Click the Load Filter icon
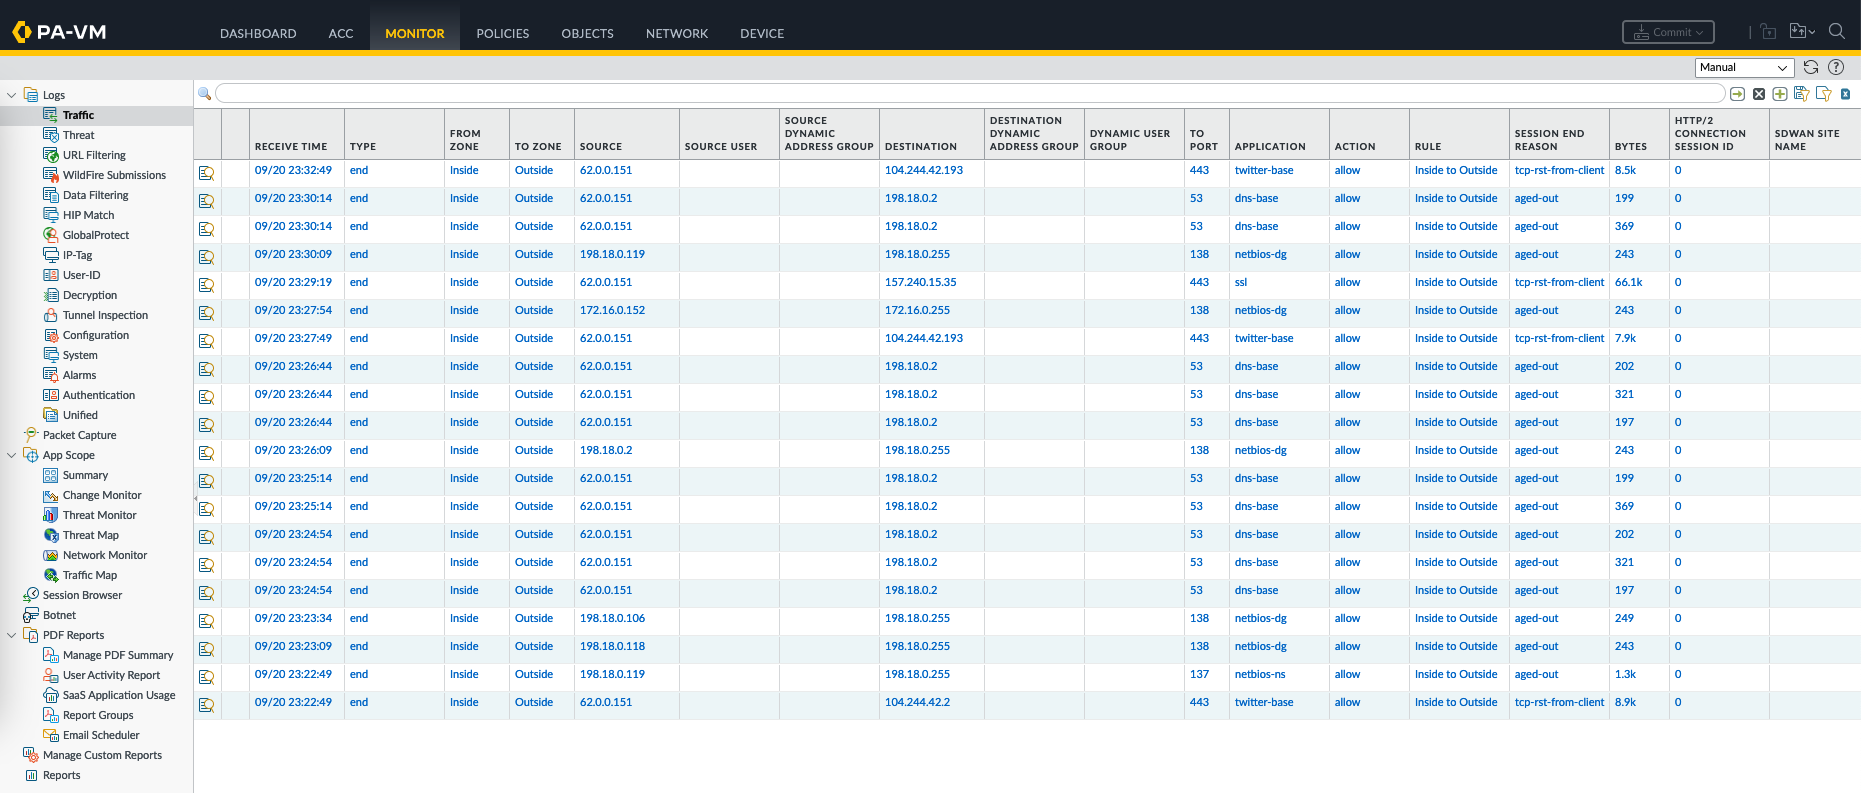Screen dimensions: 1861x793 coord(1823,94)
